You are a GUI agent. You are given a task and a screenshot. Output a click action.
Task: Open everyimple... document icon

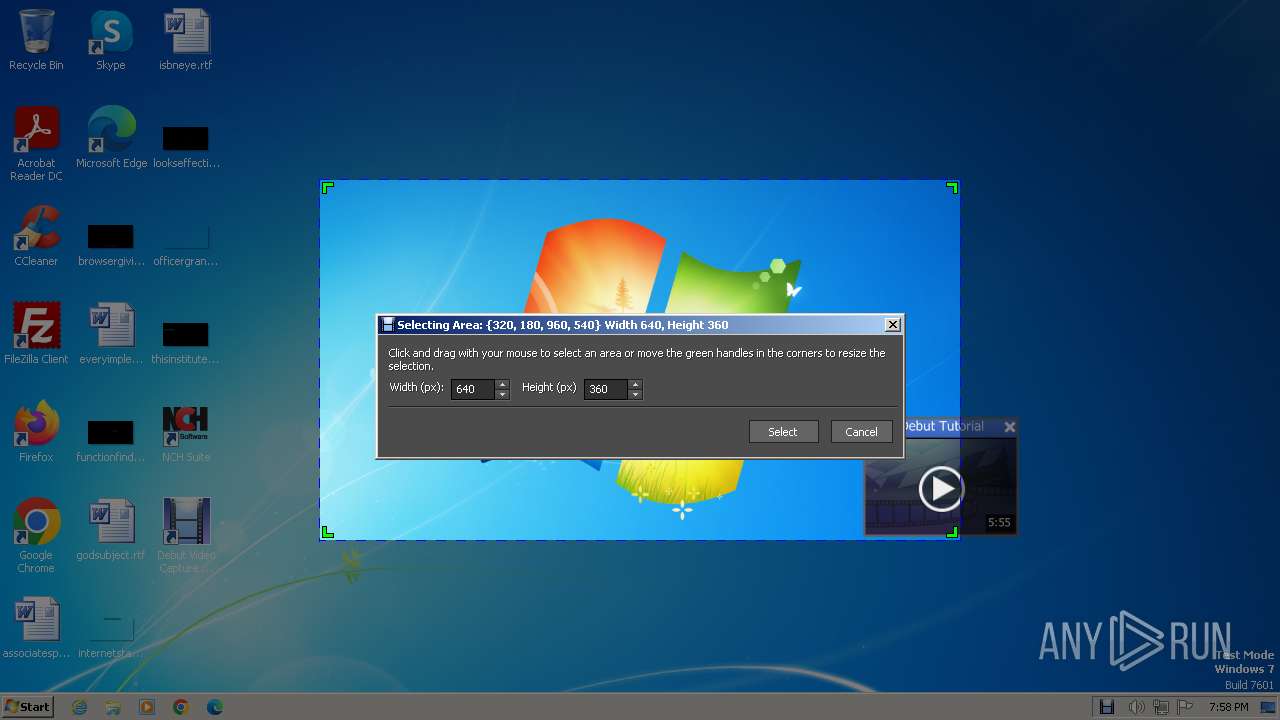point(110,334)
